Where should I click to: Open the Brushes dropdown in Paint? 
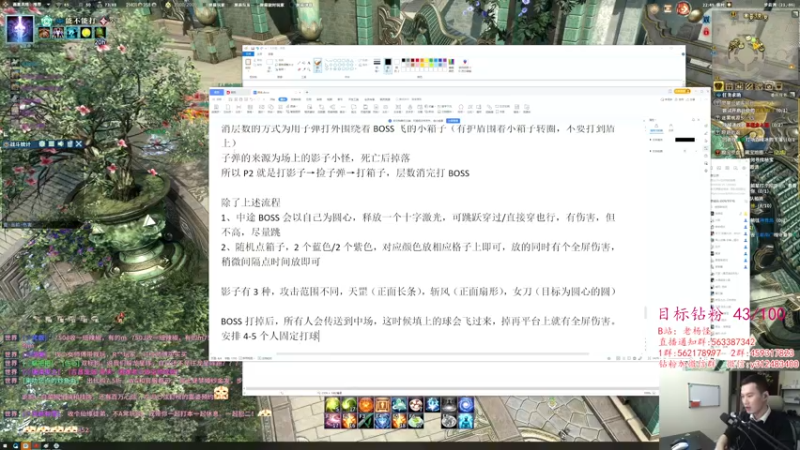[x=317, y=65]
